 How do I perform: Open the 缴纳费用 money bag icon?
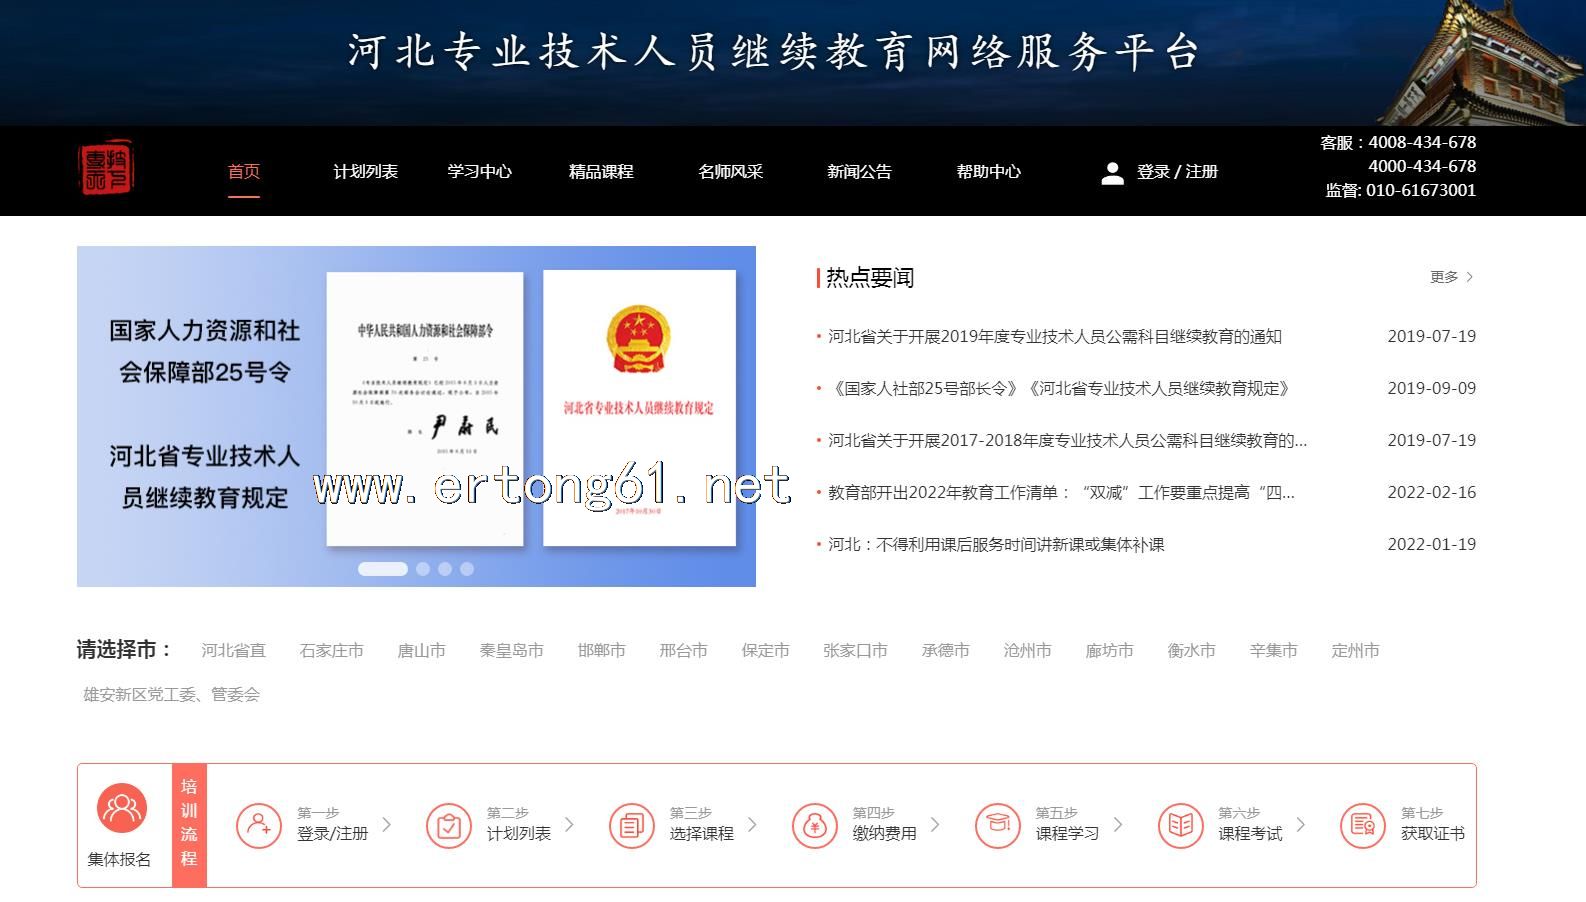(814, 826)
